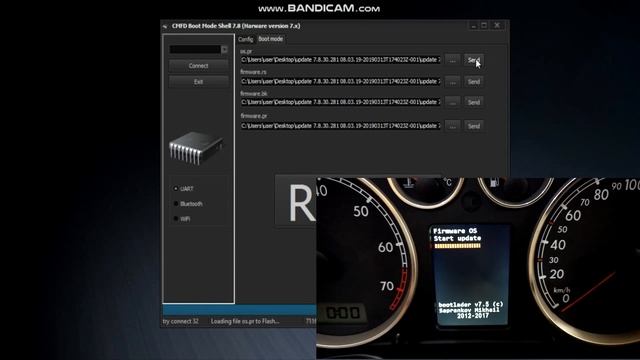The image size is (640, 360).
Task: Browse for firmware.pr file with ellipsis button
Action: click(452, 126)
